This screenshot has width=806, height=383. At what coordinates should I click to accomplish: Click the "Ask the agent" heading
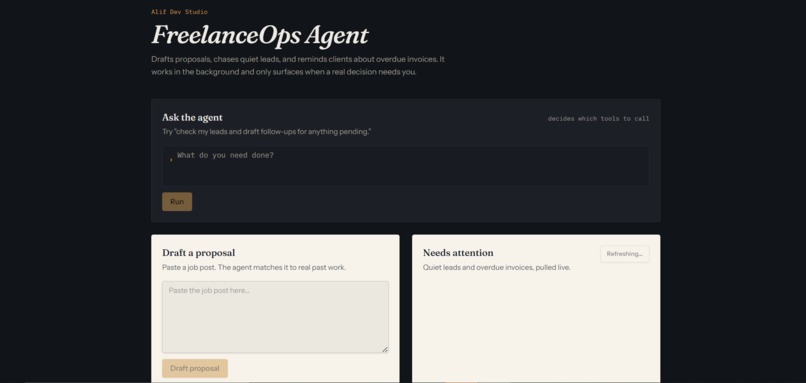192,118
